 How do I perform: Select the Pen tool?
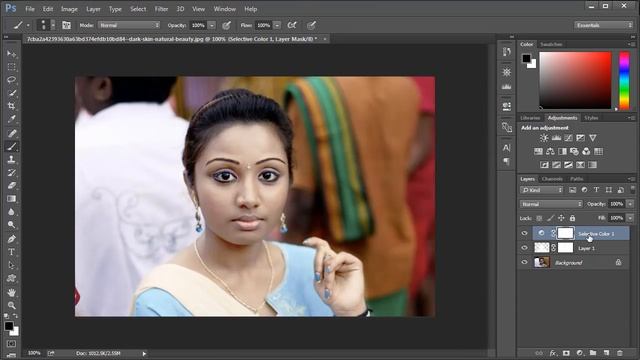coord(11,239)
